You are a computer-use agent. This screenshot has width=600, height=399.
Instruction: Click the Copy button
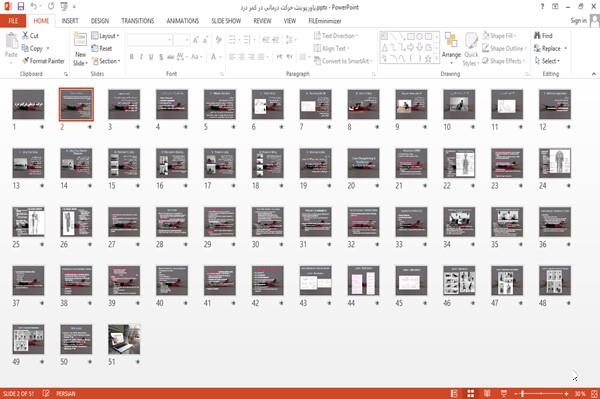(x=33, y=48)
